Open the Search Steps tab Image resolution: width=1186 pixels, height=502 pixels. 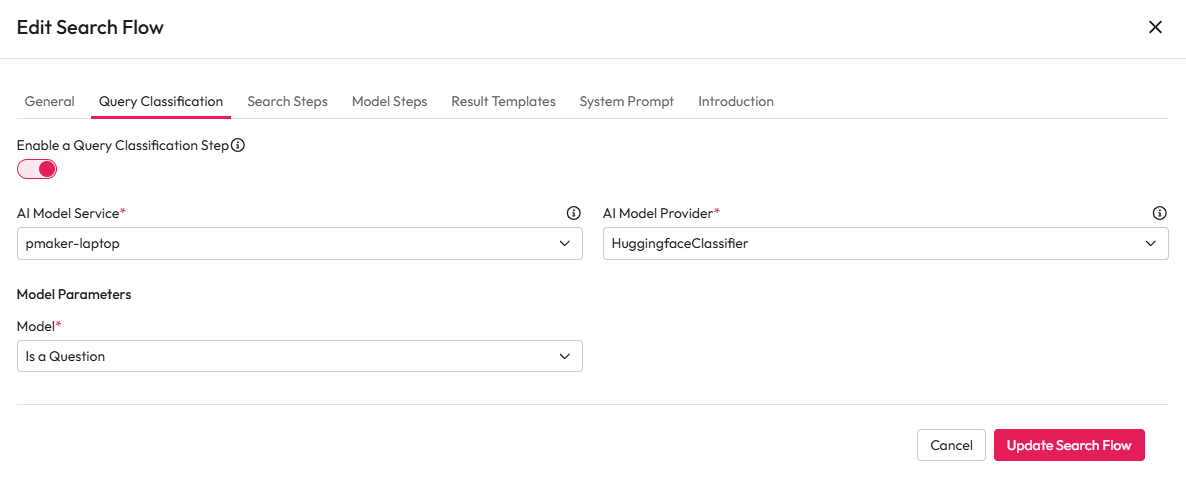click(x=287, y=101)
